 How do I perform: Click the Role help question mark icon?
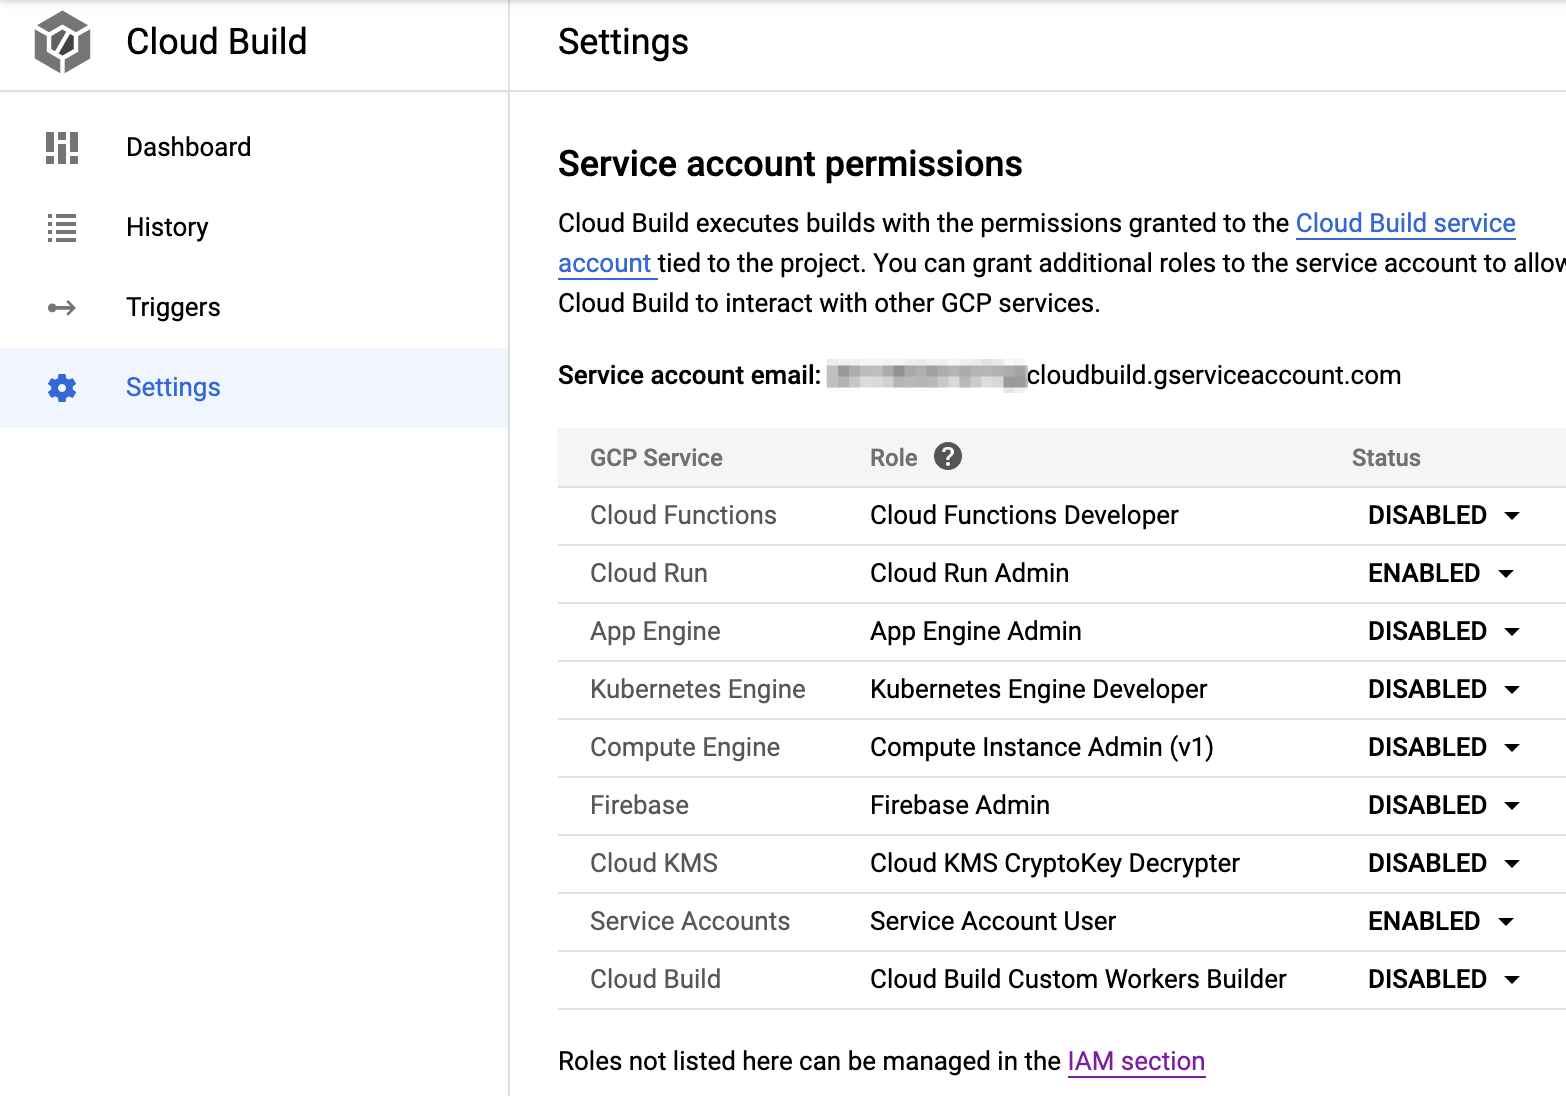[x=947, y=456]
